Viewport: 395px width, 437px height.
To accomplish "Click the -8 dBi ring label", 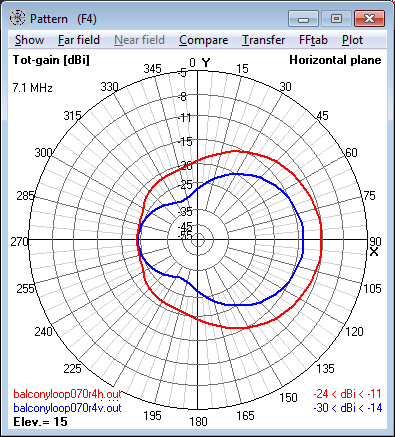I will [x=182, y=97].
